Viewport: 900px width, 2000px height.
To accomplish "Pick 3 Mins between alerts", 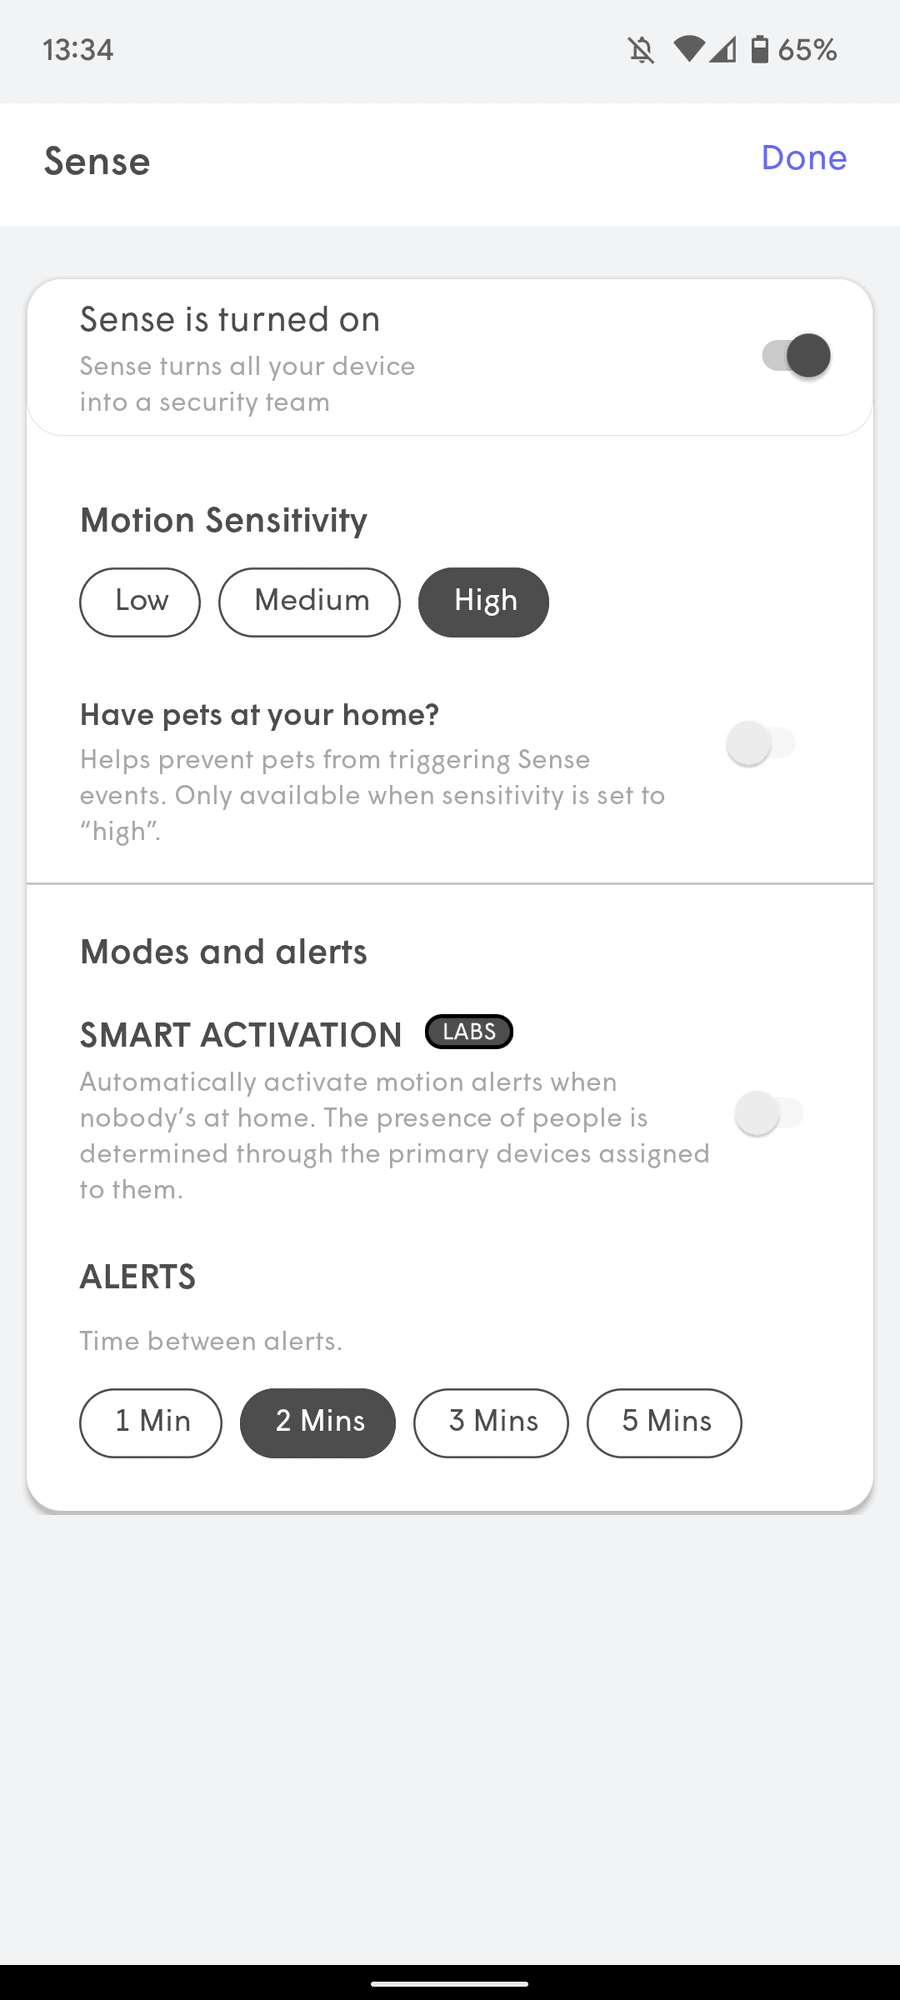I will tap(491, 1422).
